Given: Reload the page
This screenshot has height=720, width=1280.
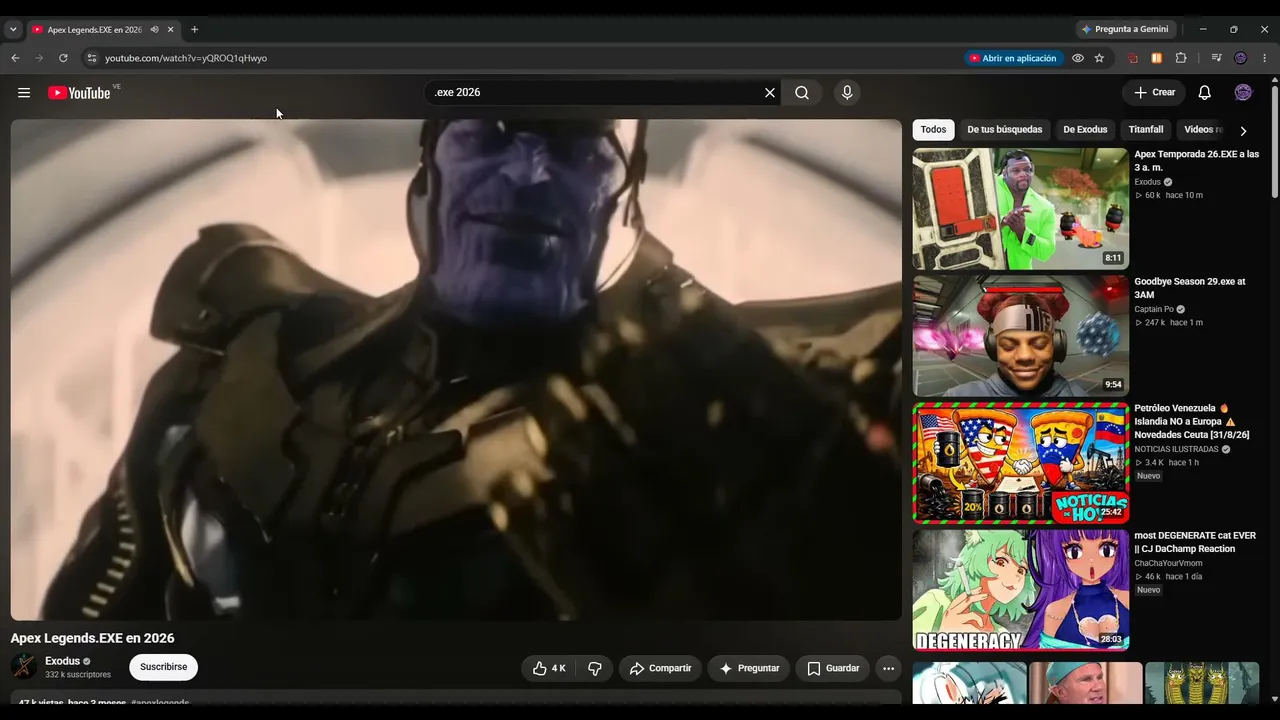Looking at the screenshot, I should [x=63, y=58].
